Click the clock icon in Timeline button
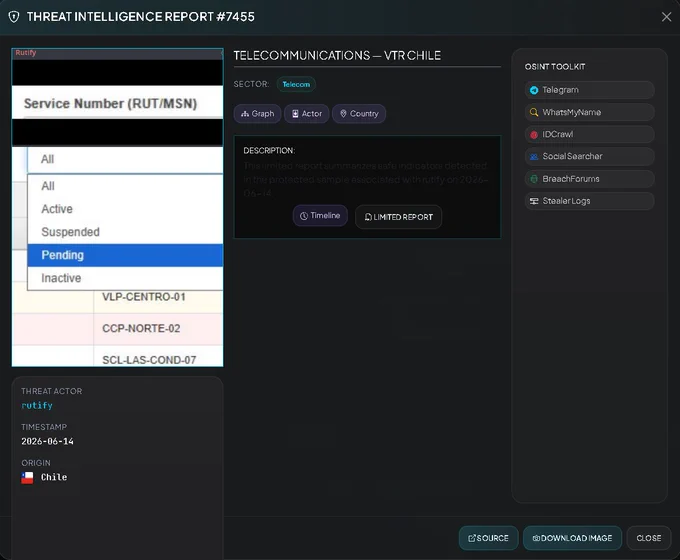 click(x=304, y=216)
